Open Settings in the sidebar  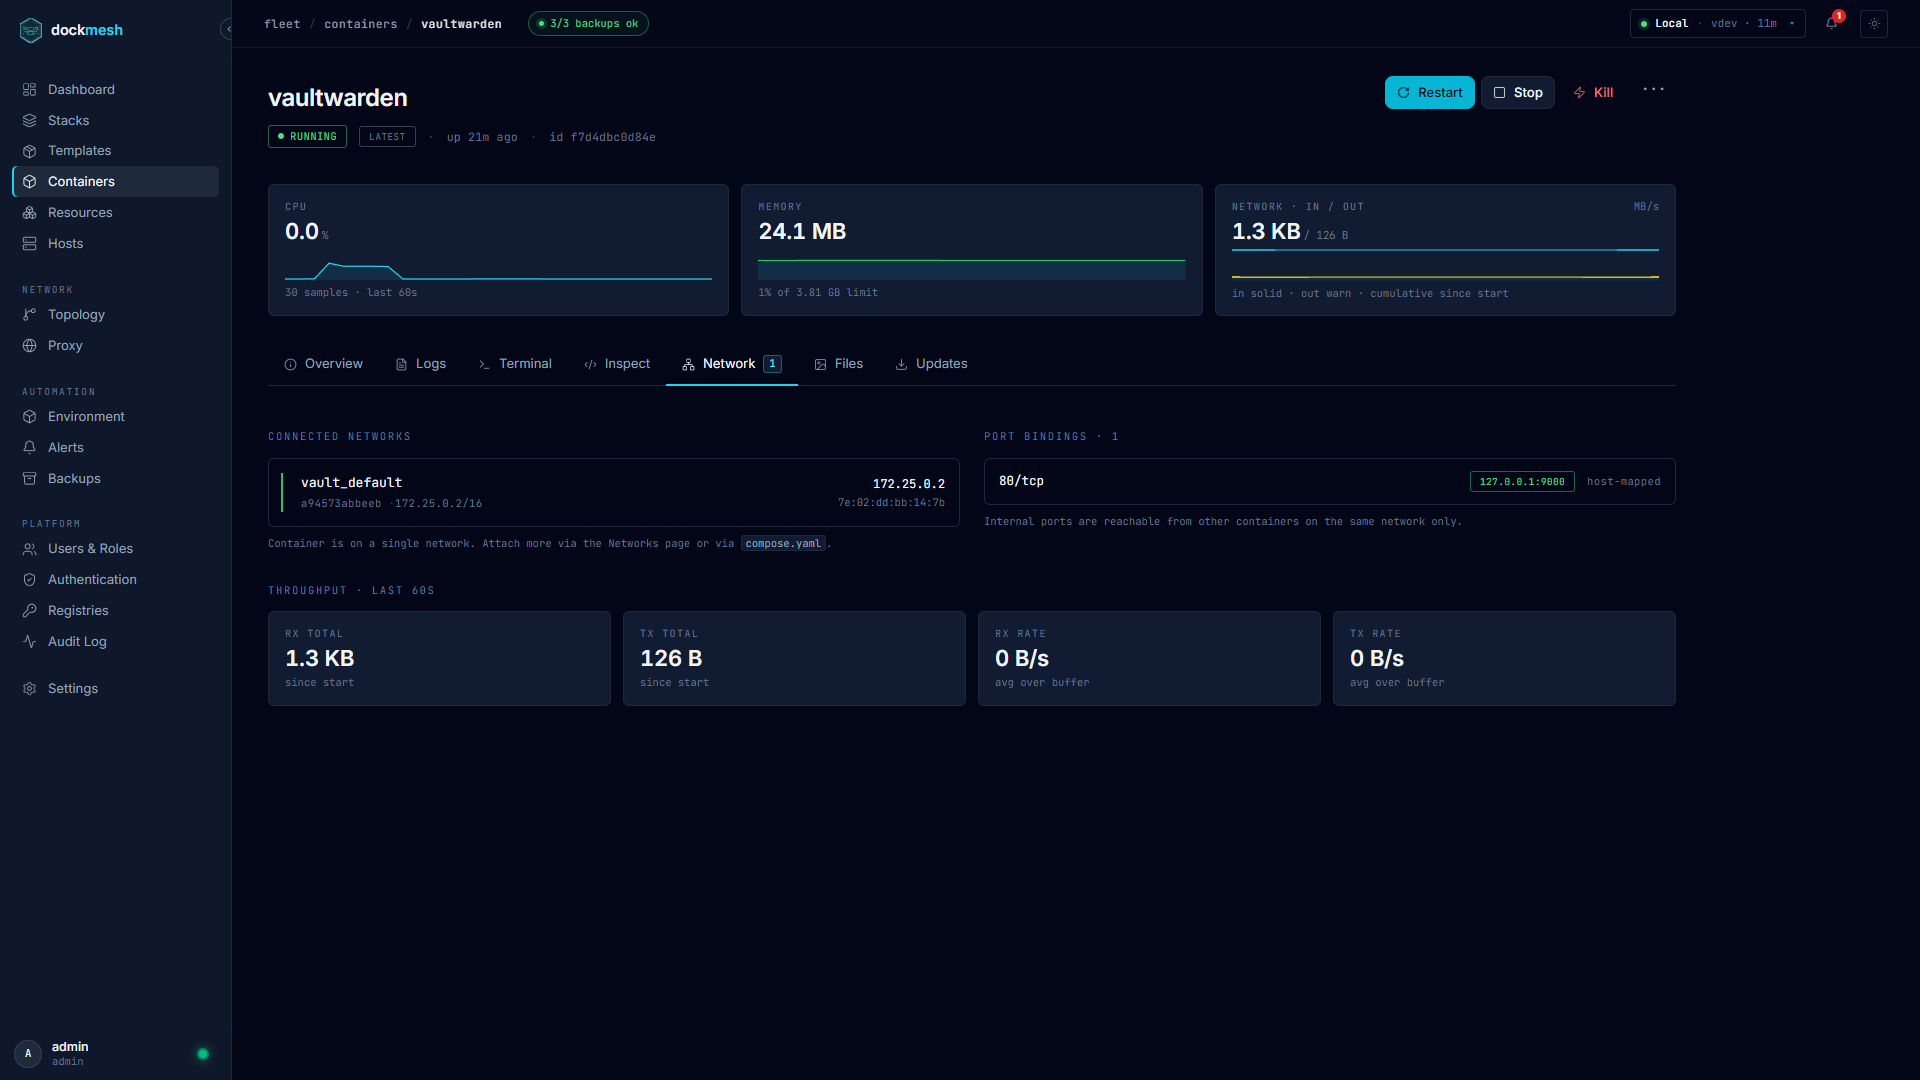[x=115, y=688]
